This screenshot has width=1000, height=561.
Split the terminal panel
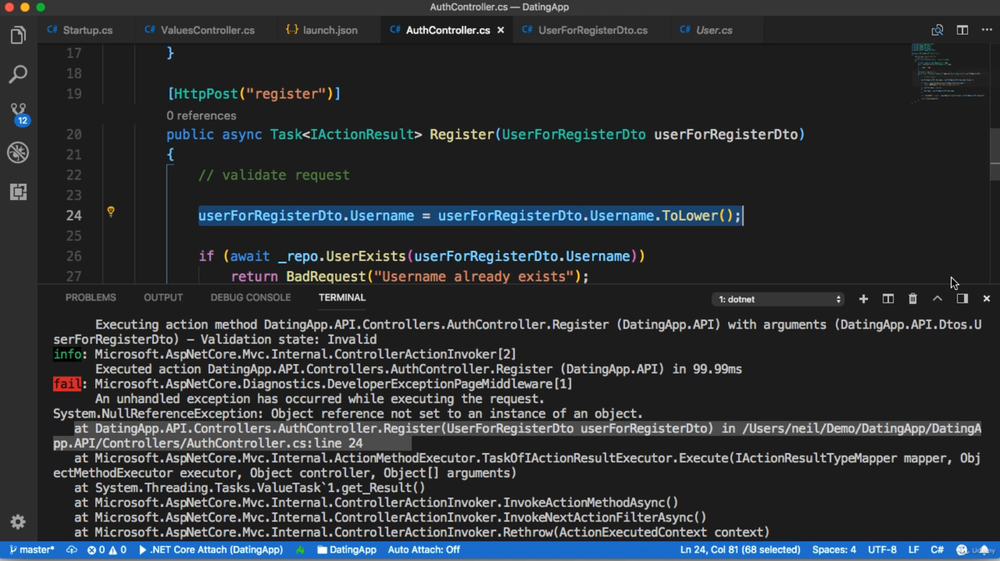(888, 298)
